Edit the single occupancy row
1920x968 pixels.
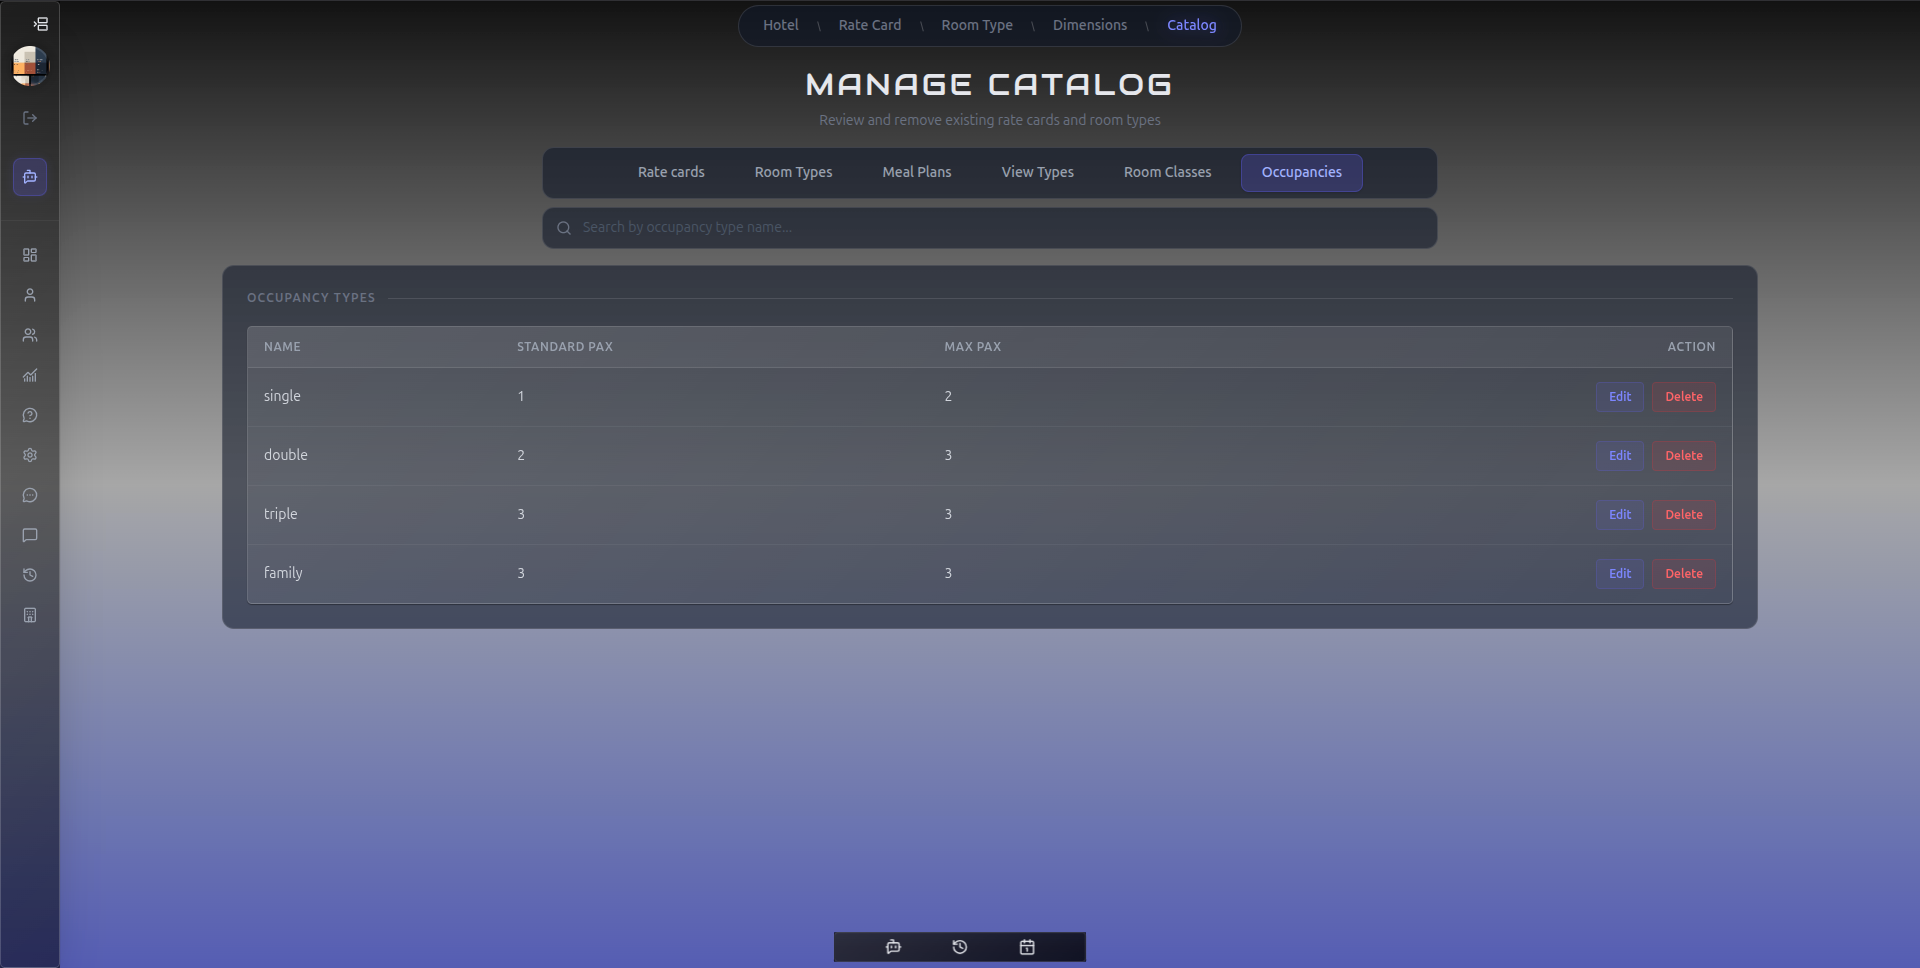click(1619, 397)
